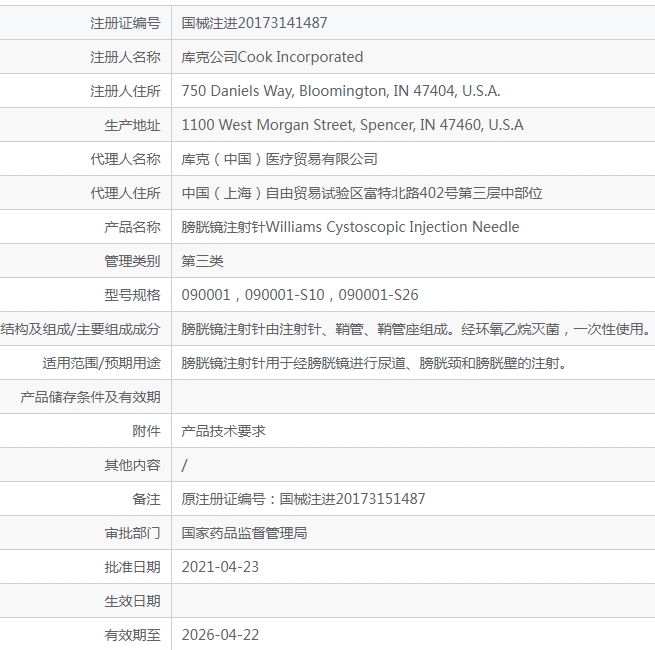Screen dimensions: 655x650
Task: Click product name Williams Cystoscopic Injection Needle
Action: 350,227
